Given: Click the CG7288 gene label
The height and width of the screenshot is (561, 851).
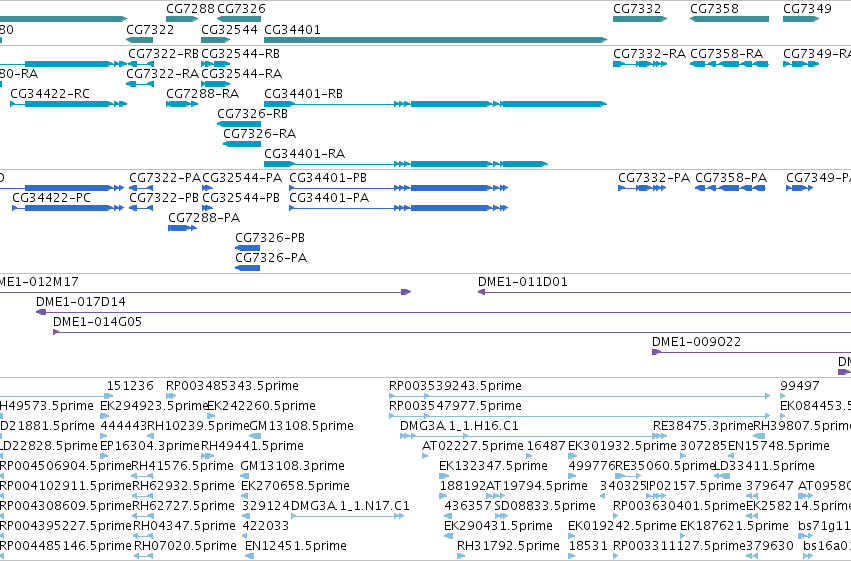Looking at the screenshot, I should pyautogui.click(x=190, y=9).
